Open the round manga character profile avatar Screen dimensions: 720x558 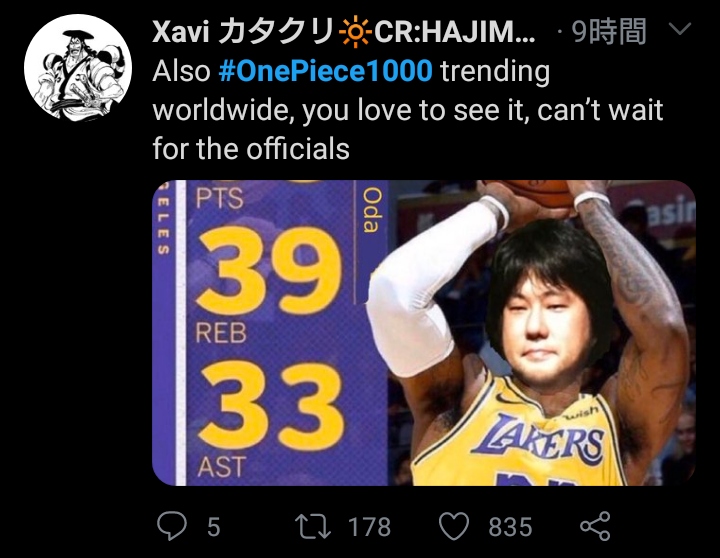click(x=78, y=68)
